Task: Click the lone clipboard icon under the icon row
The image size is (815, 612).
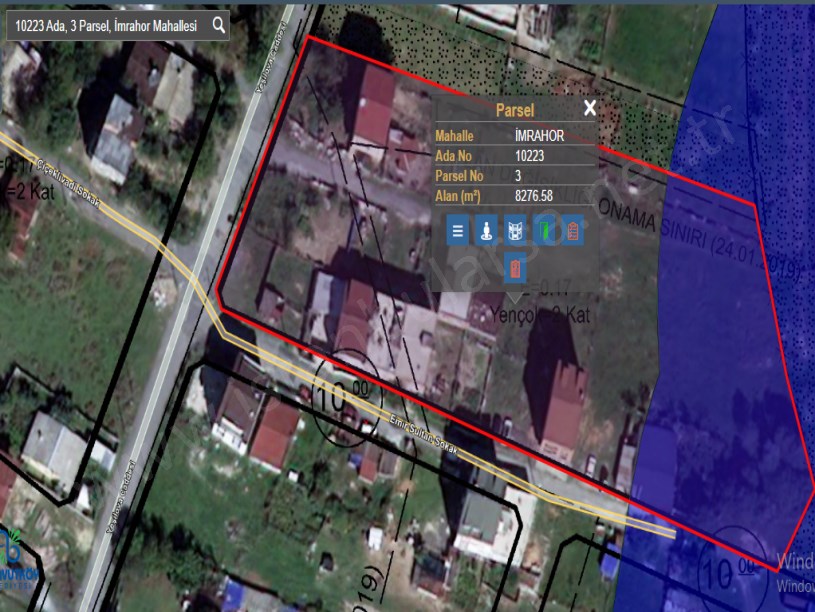Action: click(515, 268)
